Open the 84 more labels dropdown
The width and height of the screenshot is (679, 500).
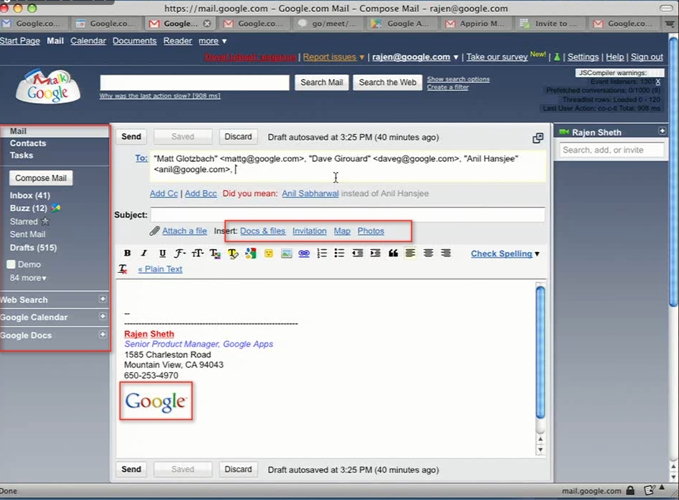[x=28, y=278]
